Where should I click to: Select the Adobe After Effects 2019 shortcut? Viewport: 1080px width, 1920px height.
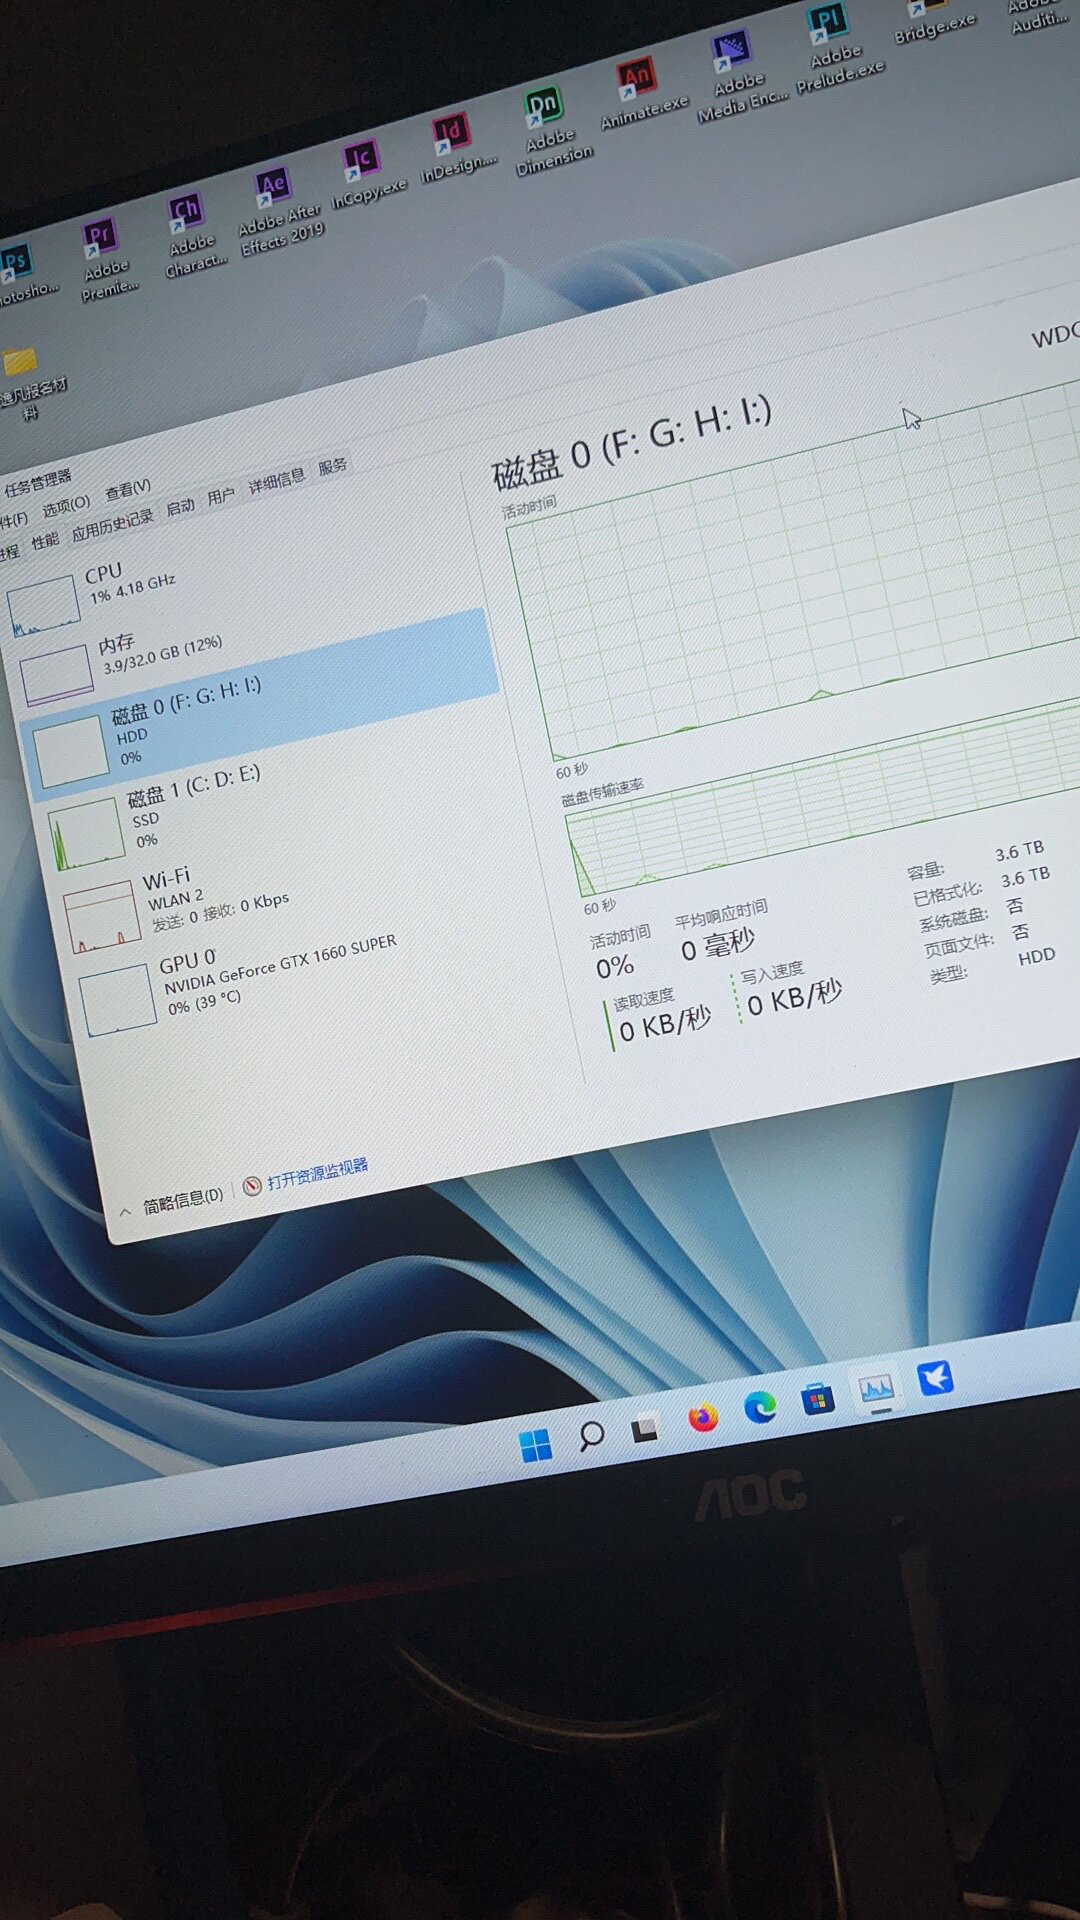tap(278, 212)
